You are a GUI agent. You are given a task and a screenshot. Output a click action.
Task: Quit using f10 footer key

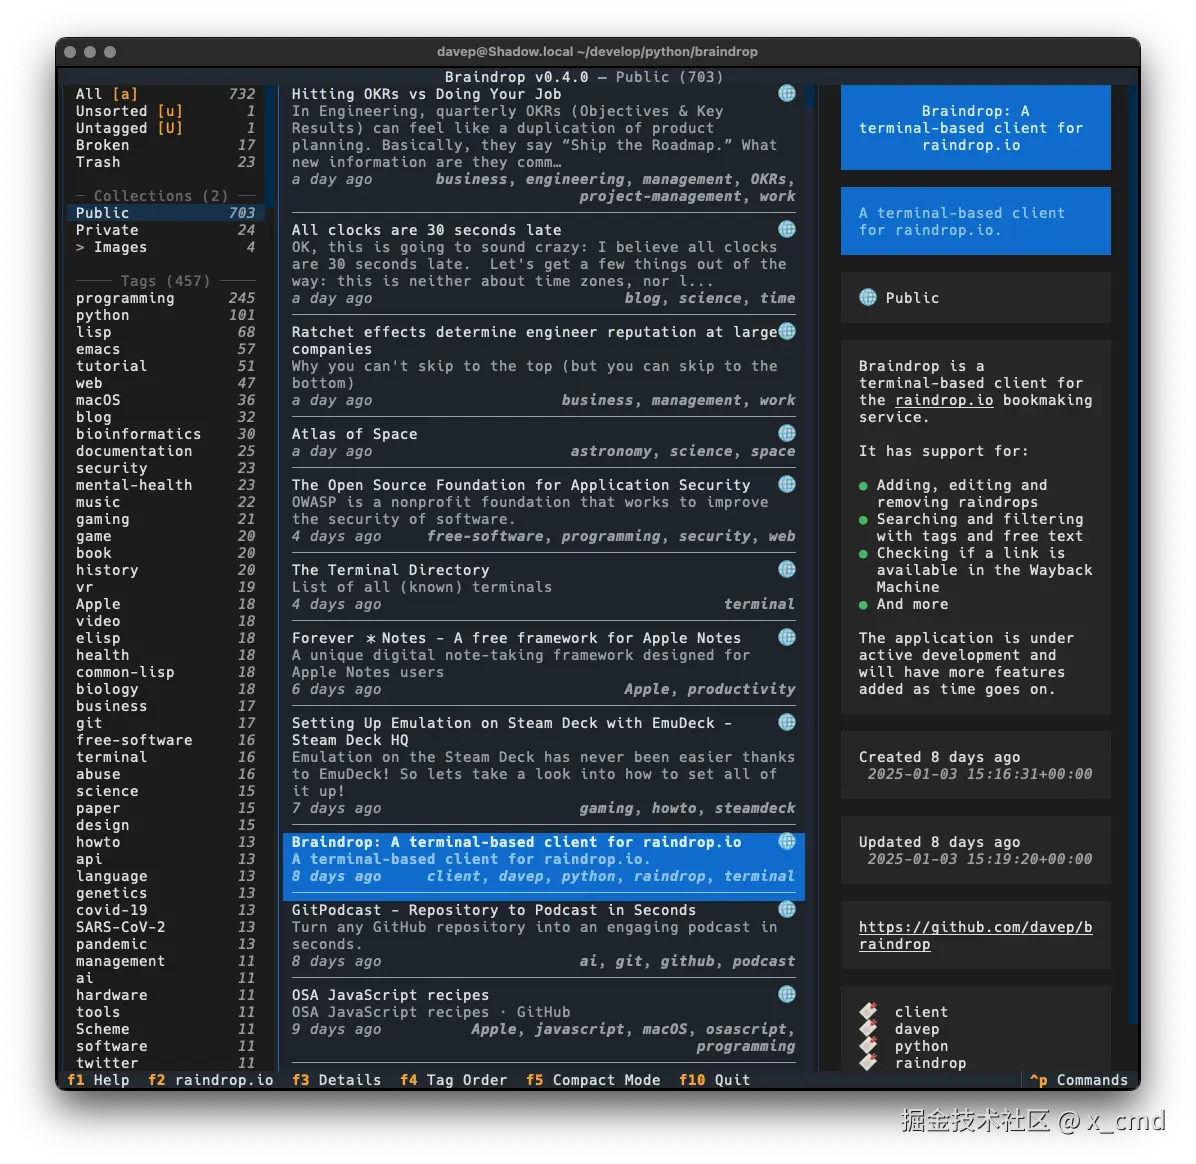point(715,1079)
